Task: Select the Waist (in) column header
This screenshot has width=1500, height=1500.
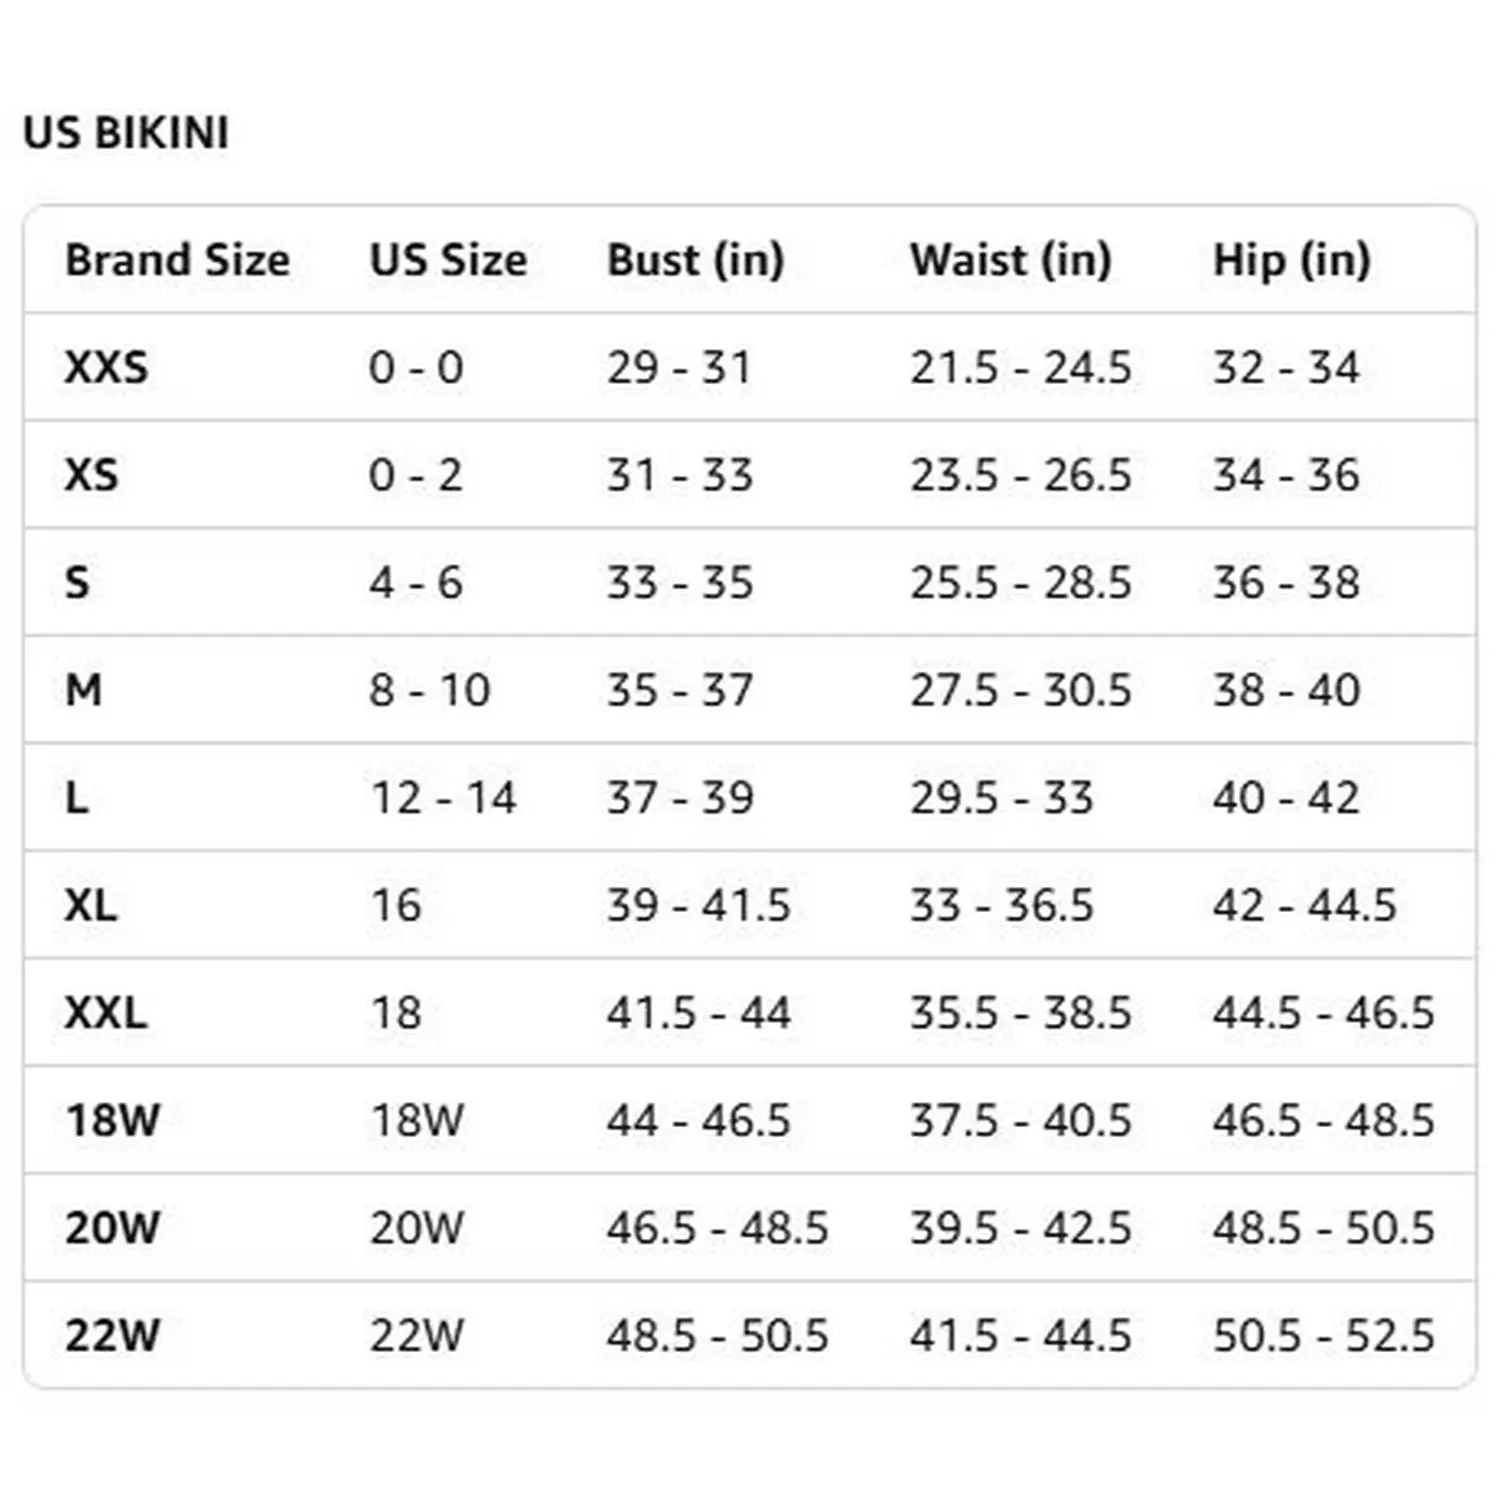Action: coord(1010,260)
